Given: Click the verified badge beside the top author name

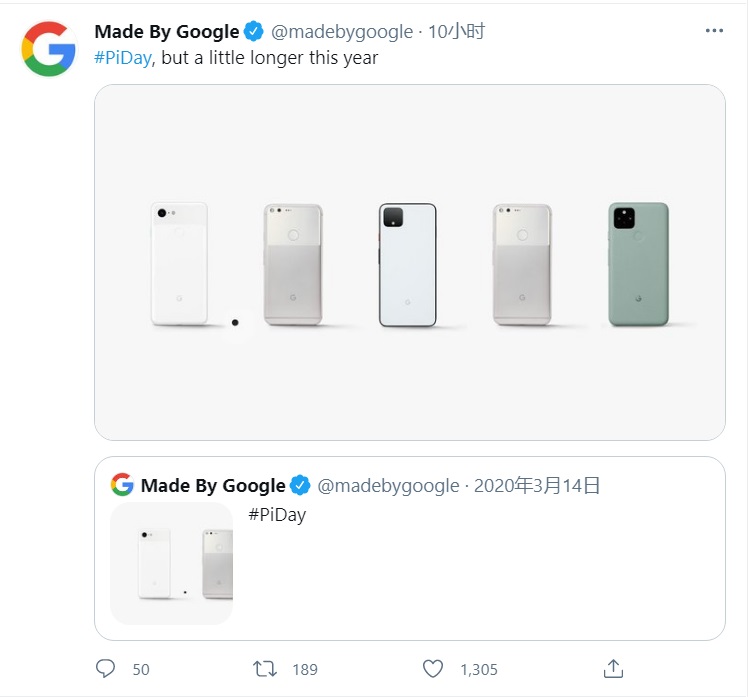Looking at the screenshot, I should click(x=254, y=32).
